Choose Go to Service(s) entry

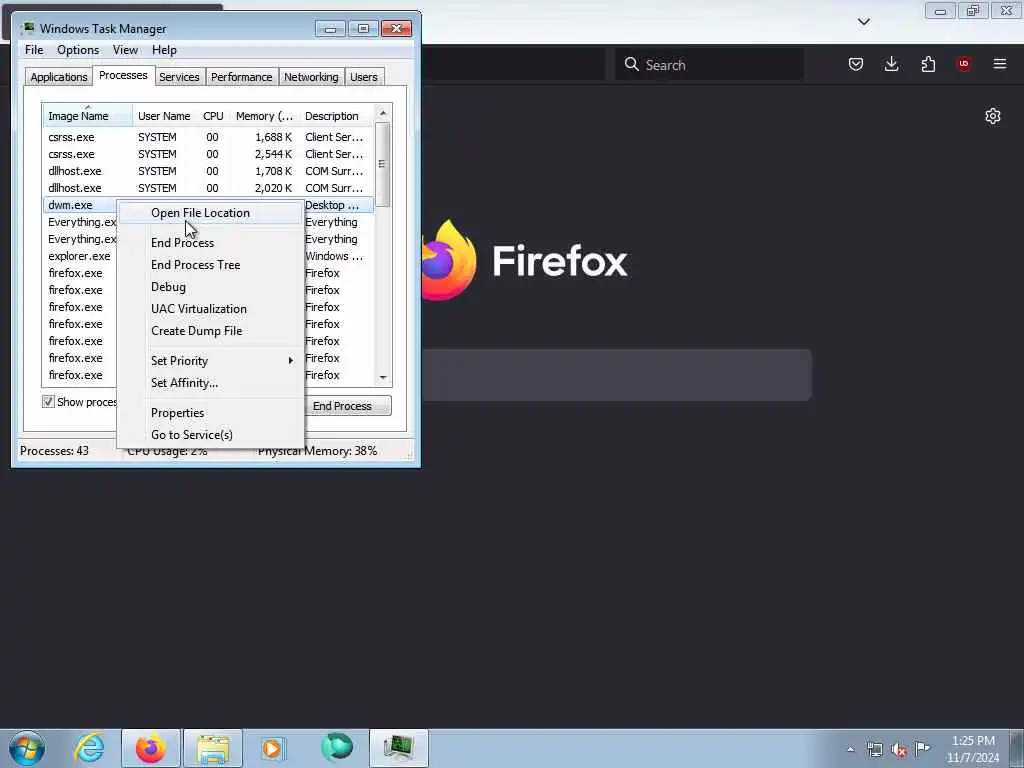pos(210,435)
